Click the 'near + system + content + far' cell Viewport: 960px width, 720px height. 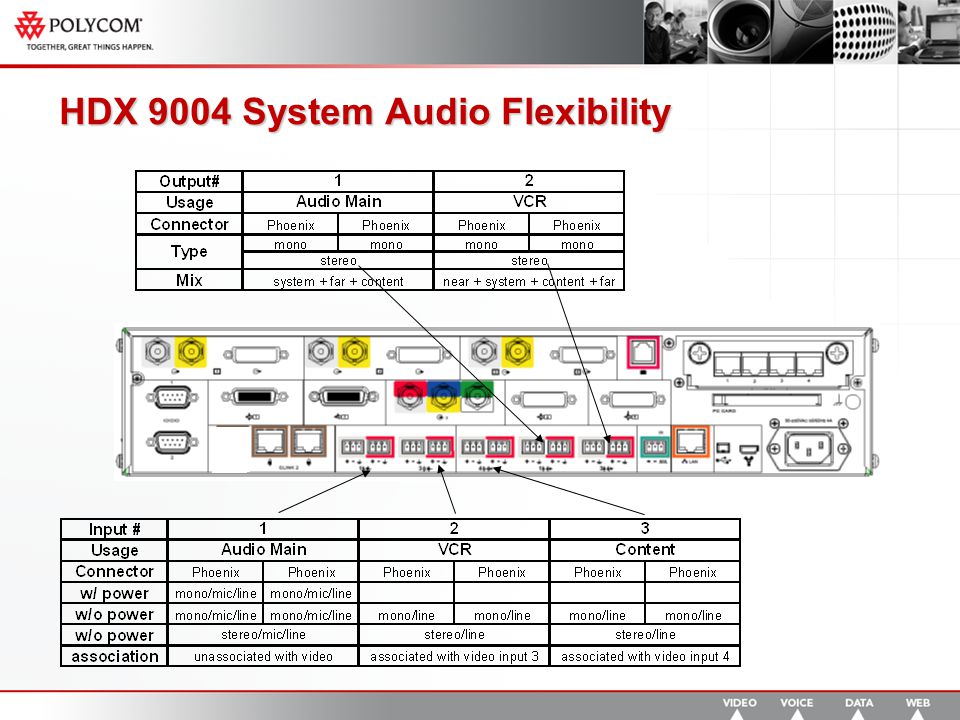(529, 281)
